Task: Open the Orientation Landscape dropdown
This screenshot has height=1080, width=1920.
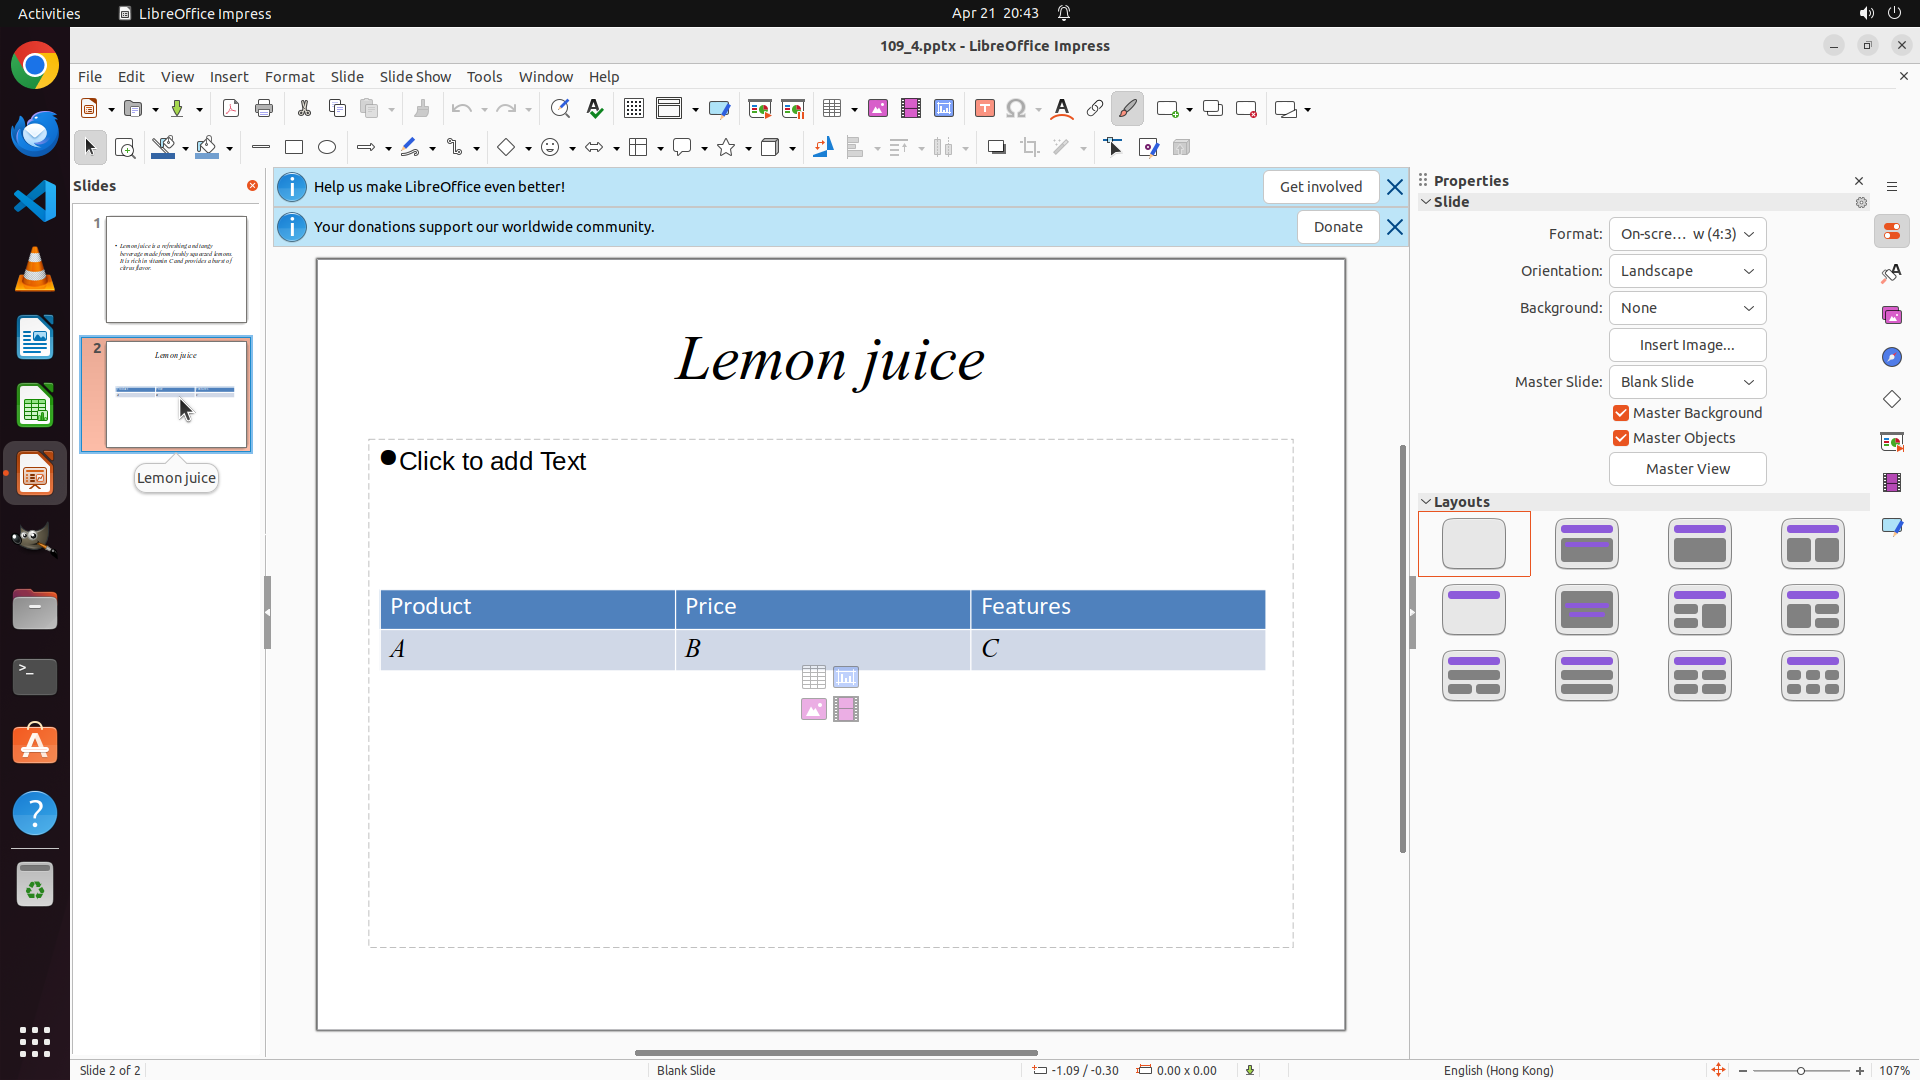Action: point(1687,271)
